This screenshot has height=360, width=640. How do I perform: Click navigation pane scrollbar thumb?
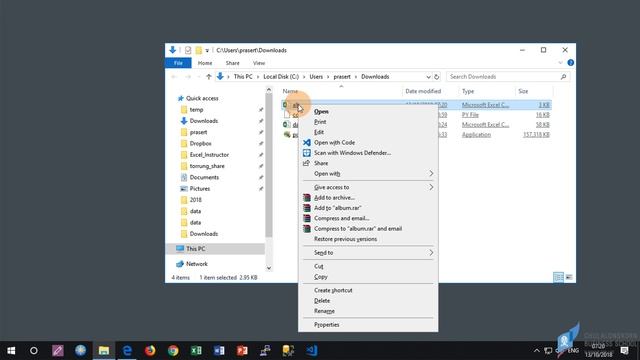pos(269,165)
